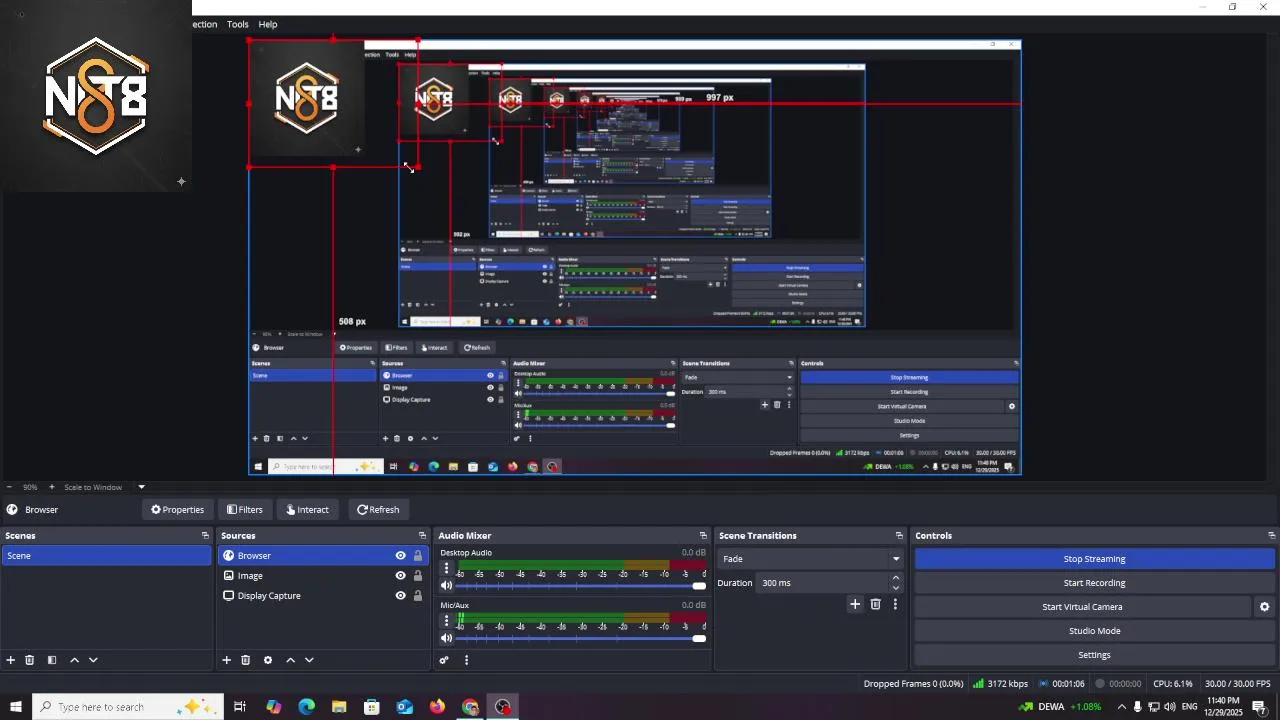Open scene filters icon in Scenes panel

[x=52, y=660]
